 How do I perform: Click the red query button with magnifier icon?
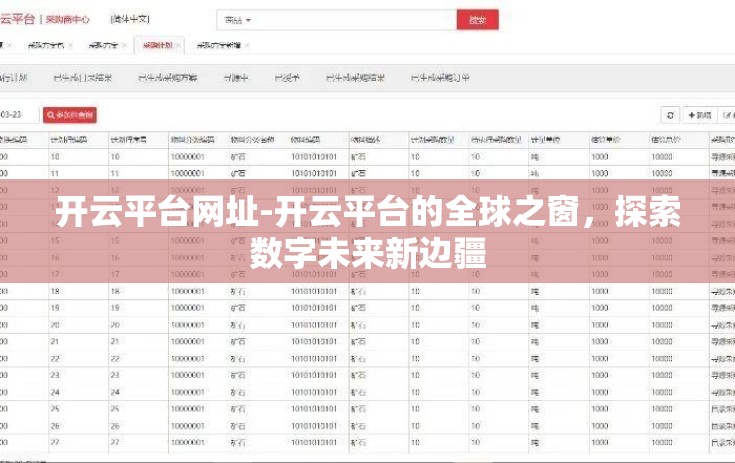[70, 115]
